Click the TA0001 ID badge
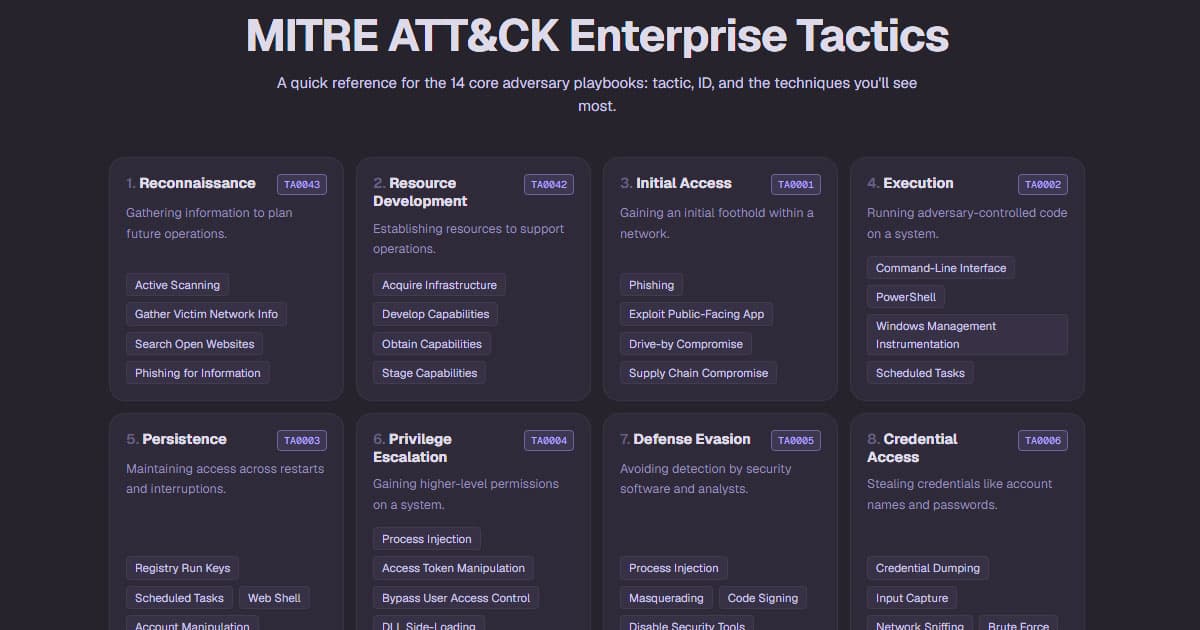This screenshot has height=630, width=1200. point(796,184)
